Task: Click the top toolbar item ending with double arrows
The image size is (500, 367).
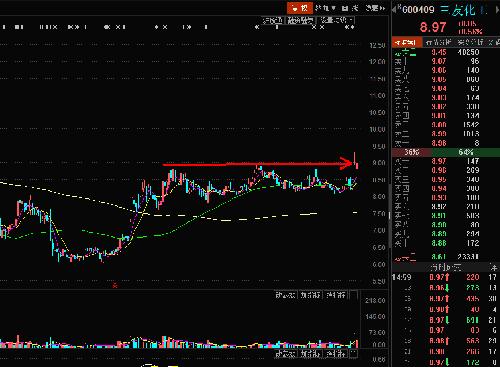Action: coord(375,8)
